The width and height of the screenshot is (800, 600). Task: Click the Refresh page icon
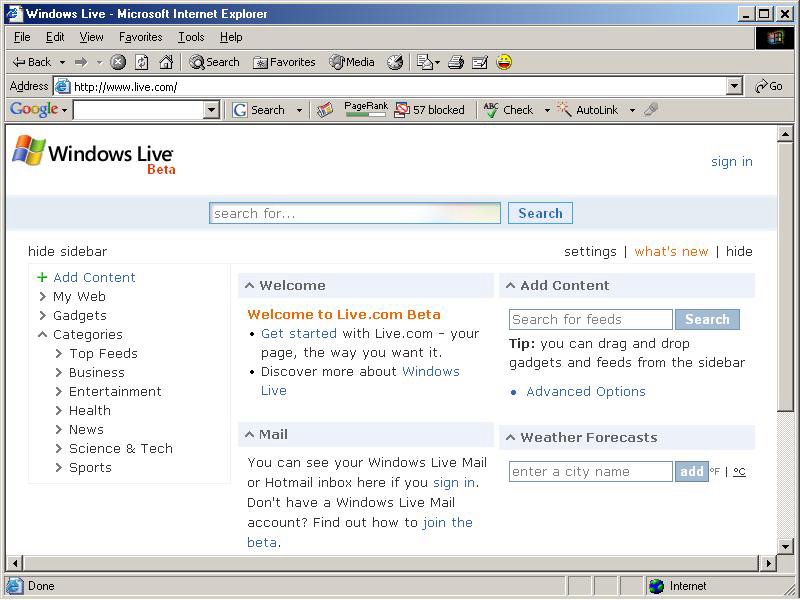pos(142,62)
